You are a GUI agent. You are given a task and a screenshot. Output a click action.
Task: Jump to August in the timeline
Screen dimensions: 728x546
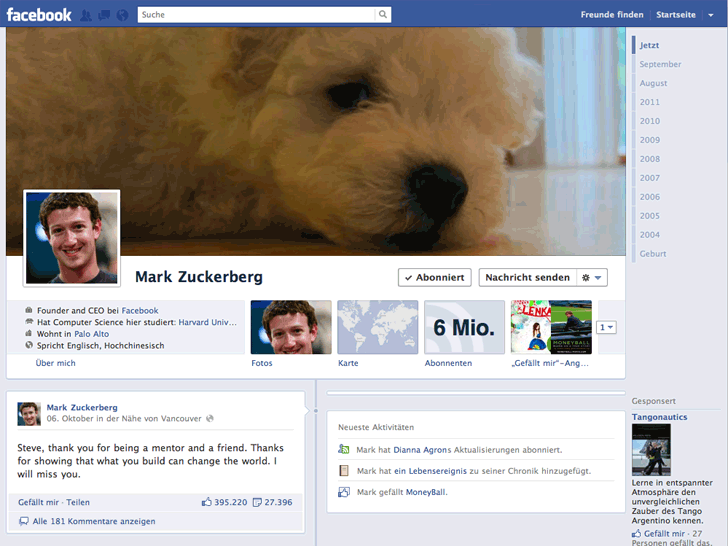(653, 83)
